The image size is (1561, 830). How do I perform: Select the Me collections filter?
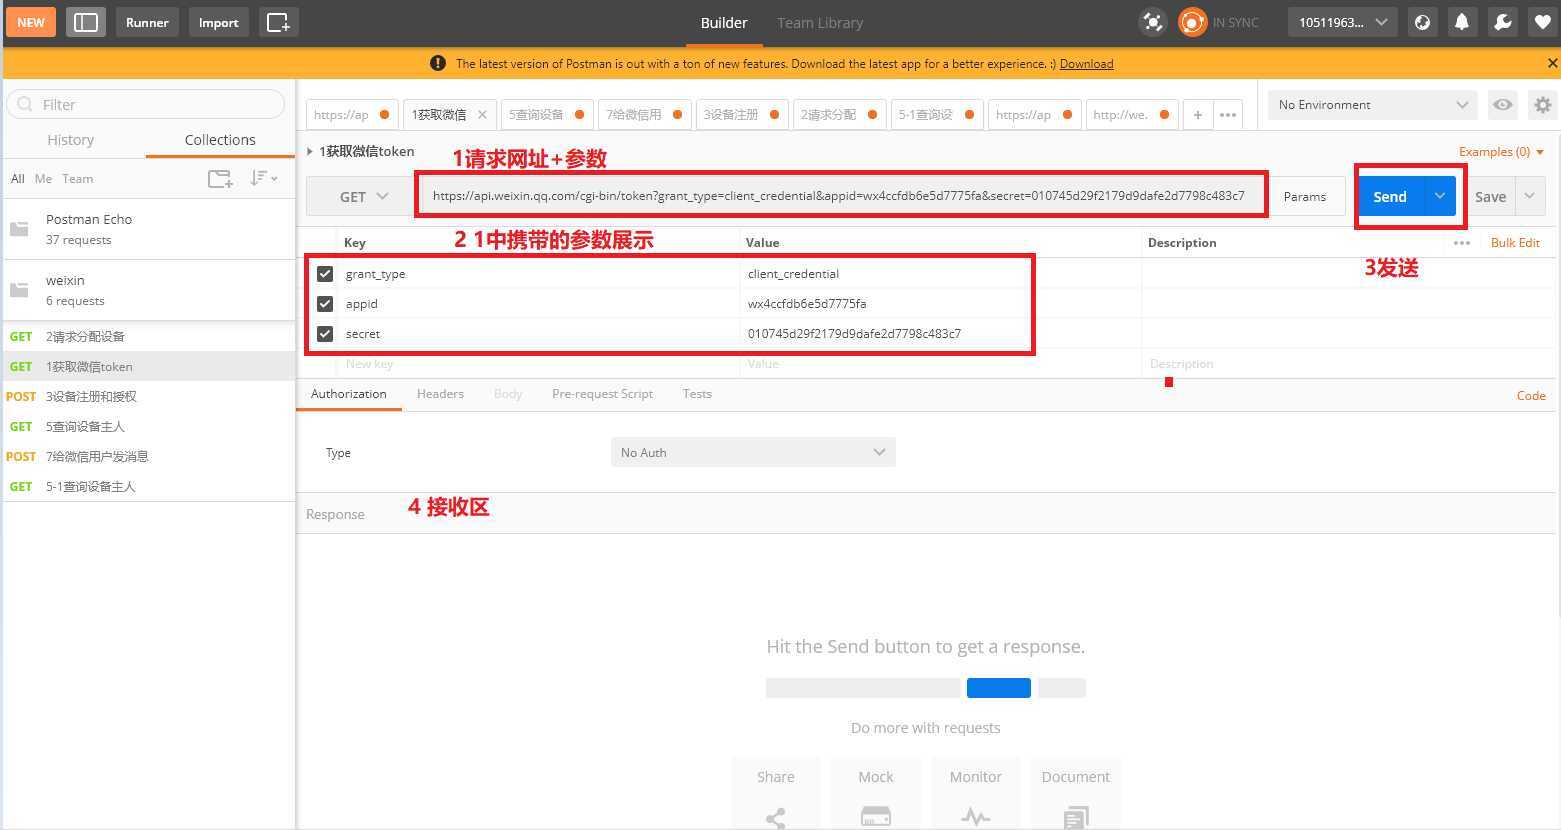[x=43, y=178]
